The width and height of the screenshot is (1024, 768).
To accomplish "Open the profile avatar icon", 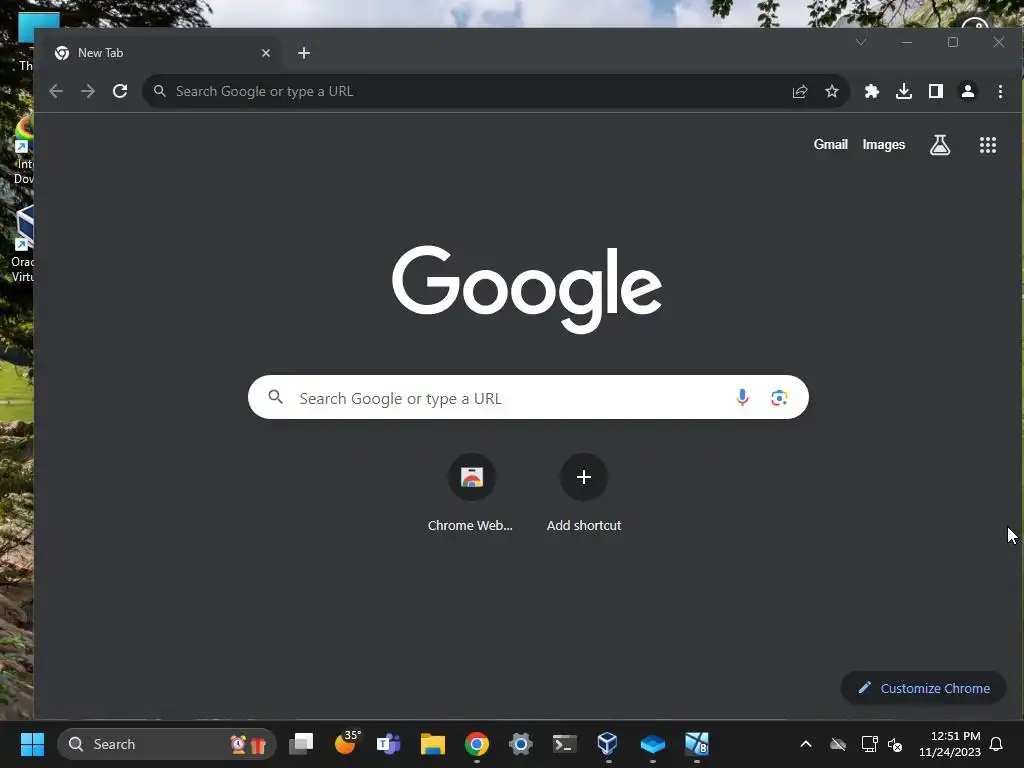I will [968, 91].
